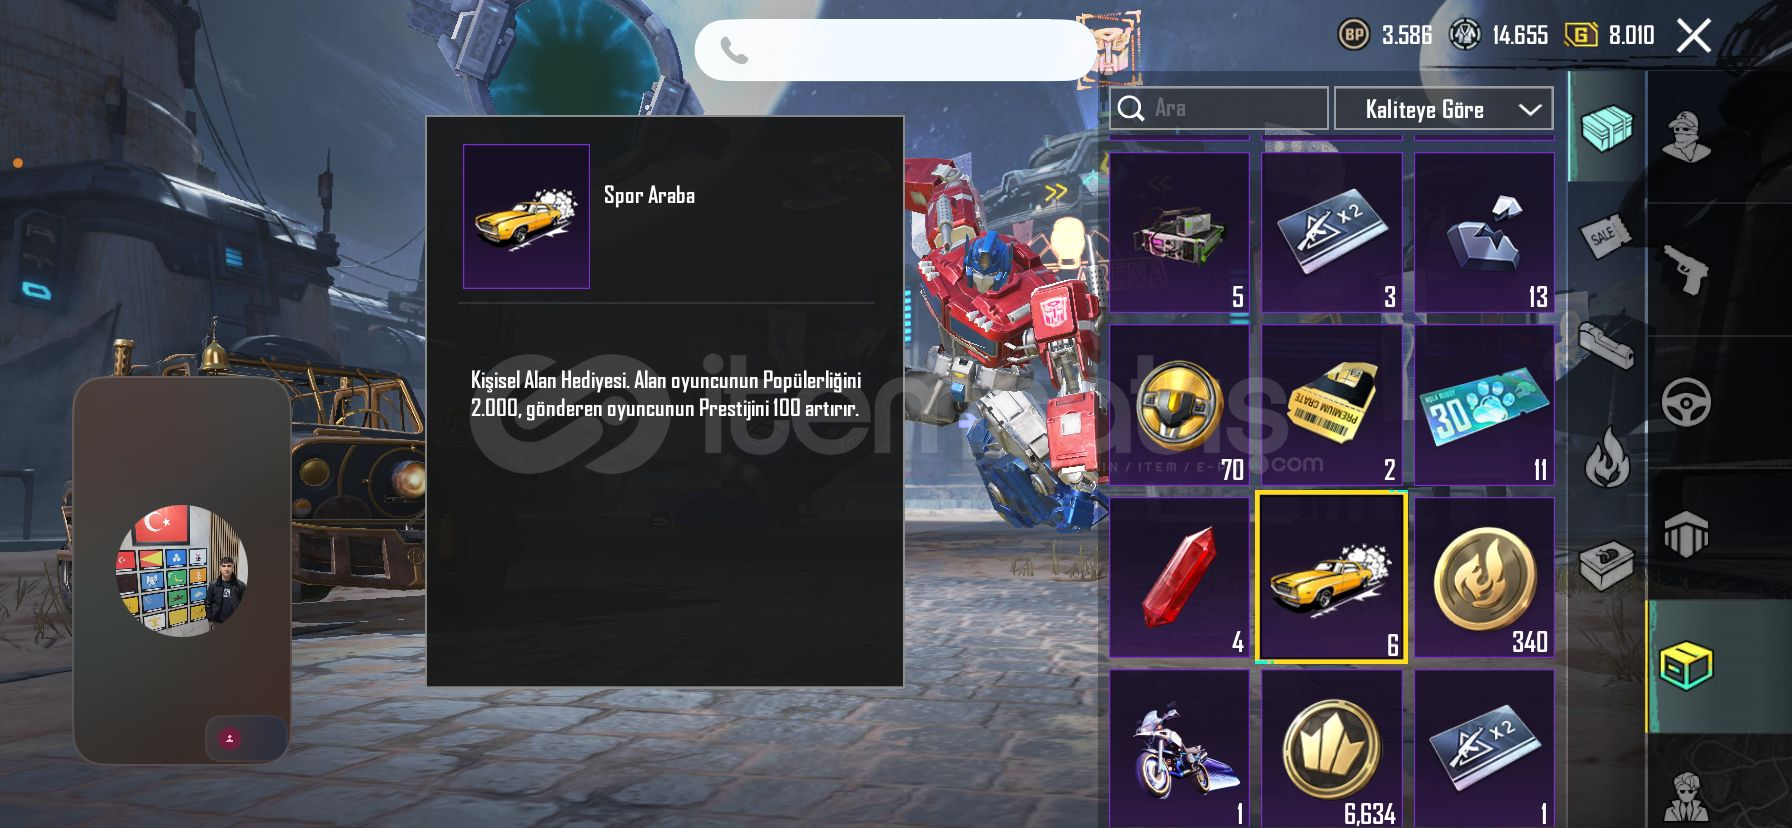Select the x2 card item with count 3
Image resolution: width=1792 pixels, height=828 pixels.
(1331, 233)
